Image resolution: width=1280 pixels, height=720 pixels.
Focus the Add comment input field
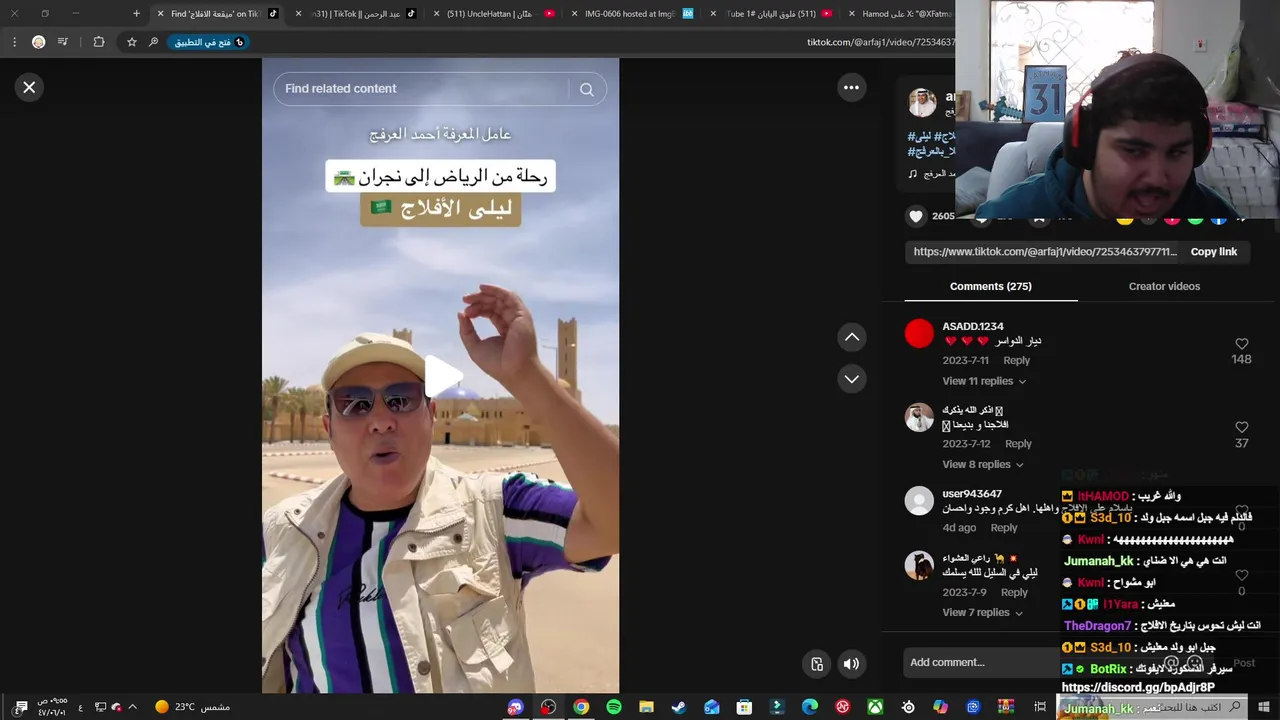click(980, 662)
